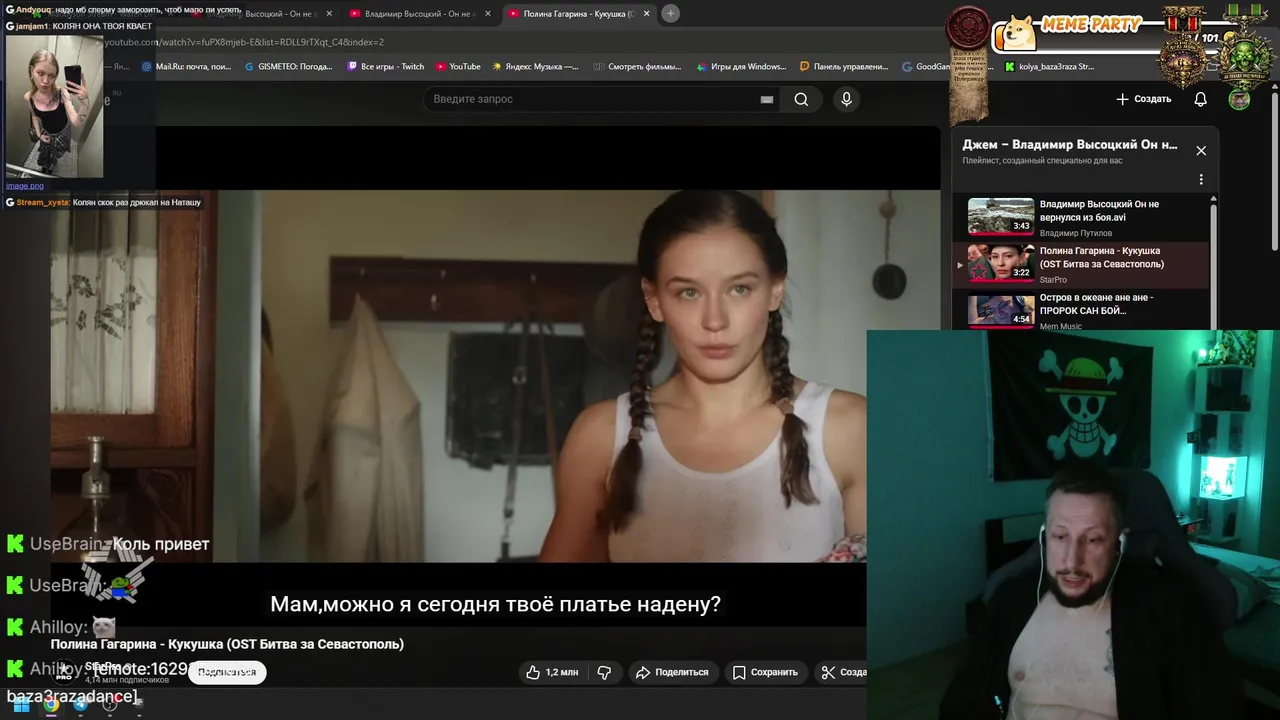Click the image.png link under chat photo
This screenshot has width=1280, height=720.
click(25, 186)
